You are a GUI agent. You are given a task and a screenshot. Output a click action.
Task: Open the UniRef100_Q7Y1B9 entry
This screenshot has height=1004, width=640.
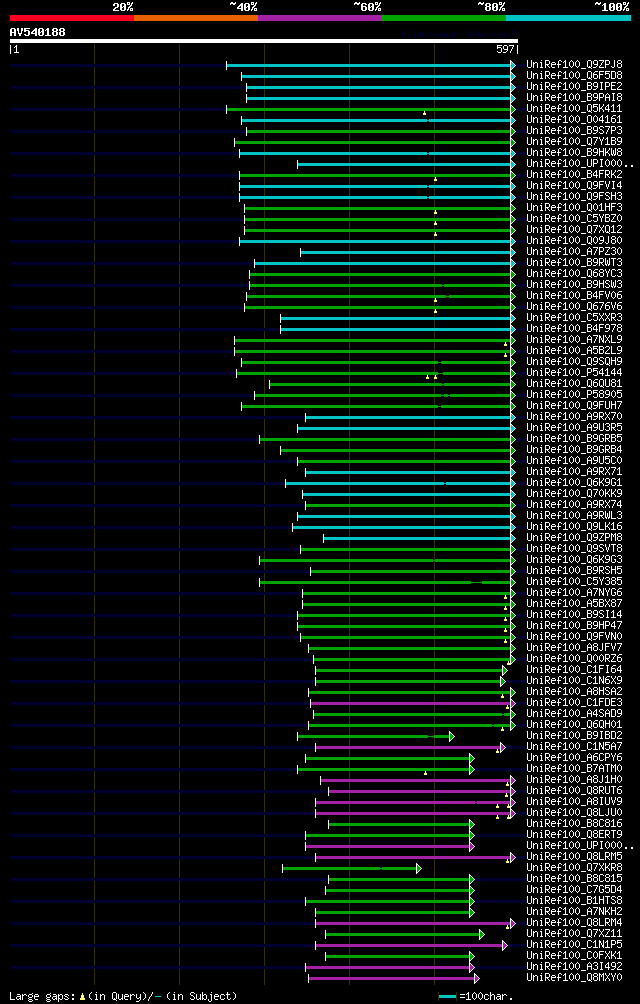pos(574,141)
